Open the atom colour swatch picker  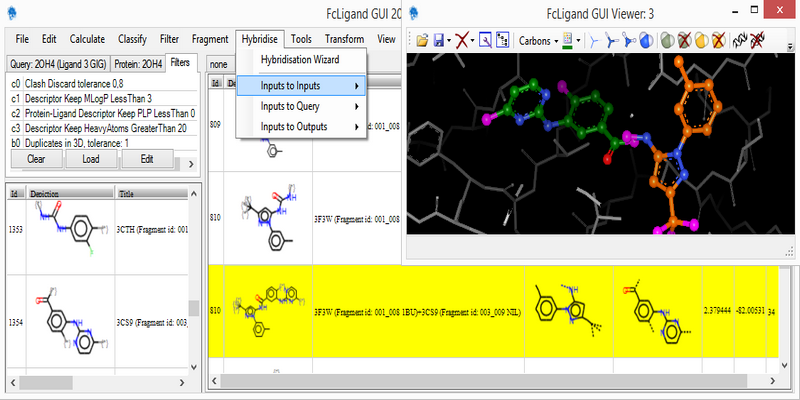[x=567, y=41]
